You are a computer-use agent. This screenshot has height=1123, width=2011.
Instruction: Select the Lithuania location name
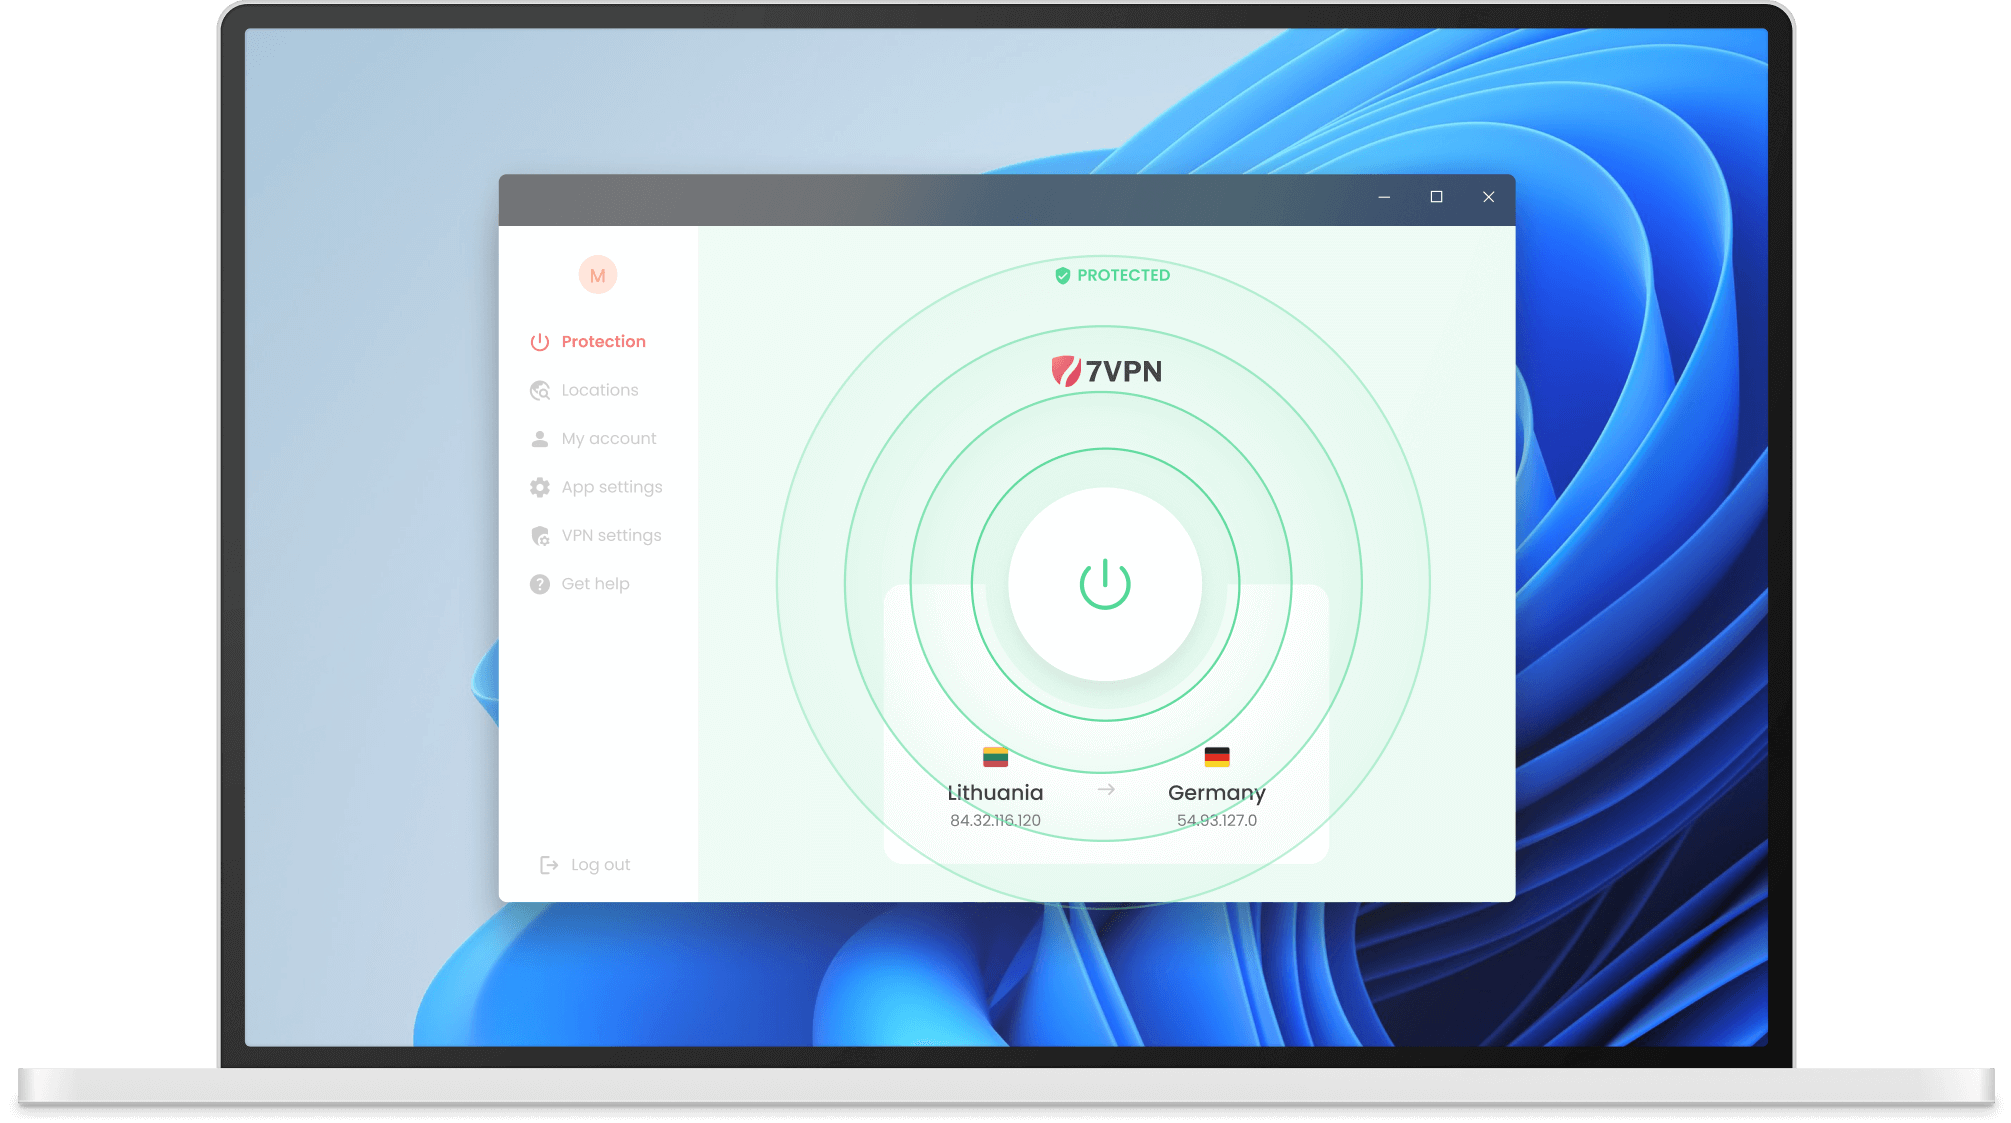[x=995, y=793]
